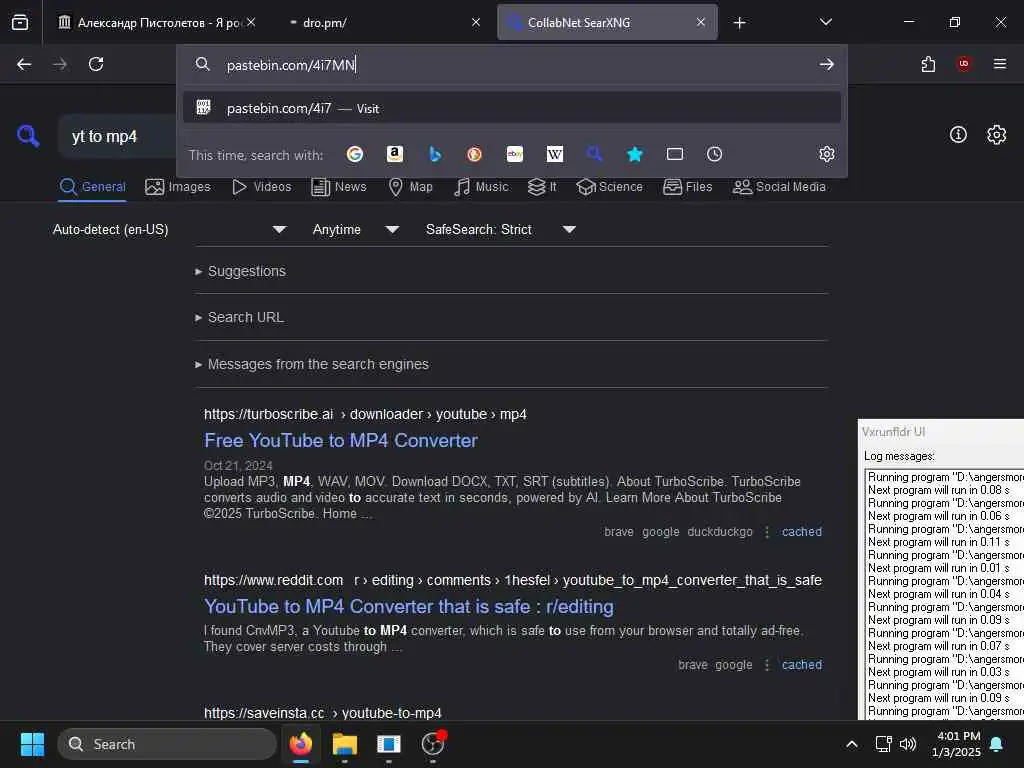Open the Firefox hamburger menu

coord(1000,64)
